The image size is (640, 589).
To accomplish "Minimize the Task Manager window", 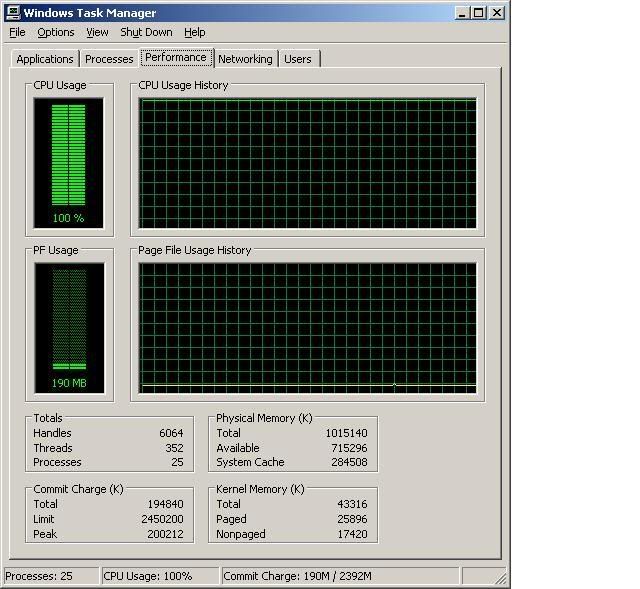I will pos(462,13).
